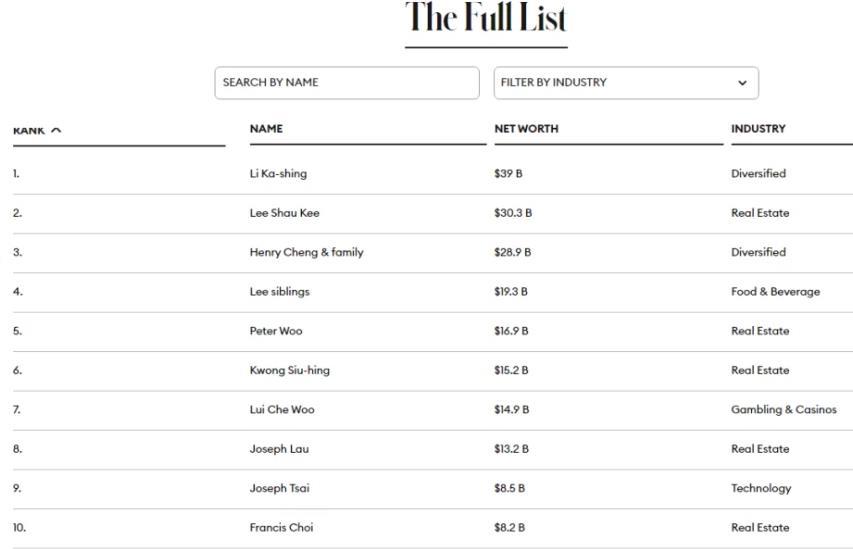This screenshot has width=853, height=549.
Task: Open Francis Choi's profile
Action: [x=281, y=528]
